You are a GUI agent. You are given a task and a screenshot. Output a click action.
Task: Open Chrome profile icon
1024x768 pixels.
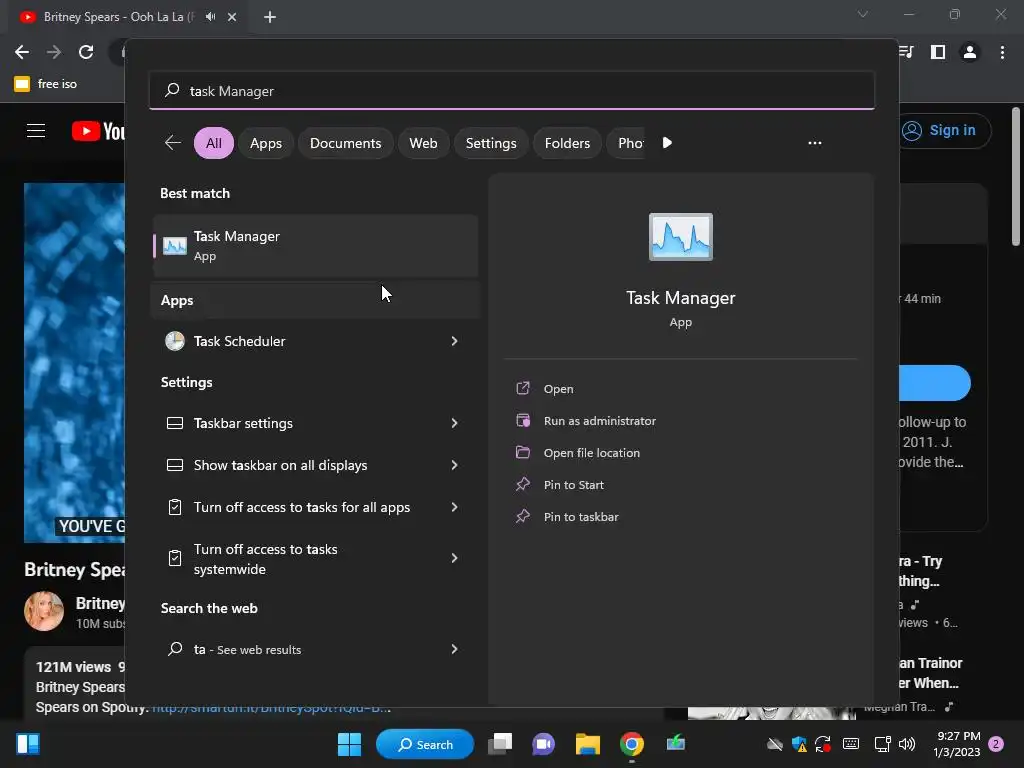click(970, 52)
